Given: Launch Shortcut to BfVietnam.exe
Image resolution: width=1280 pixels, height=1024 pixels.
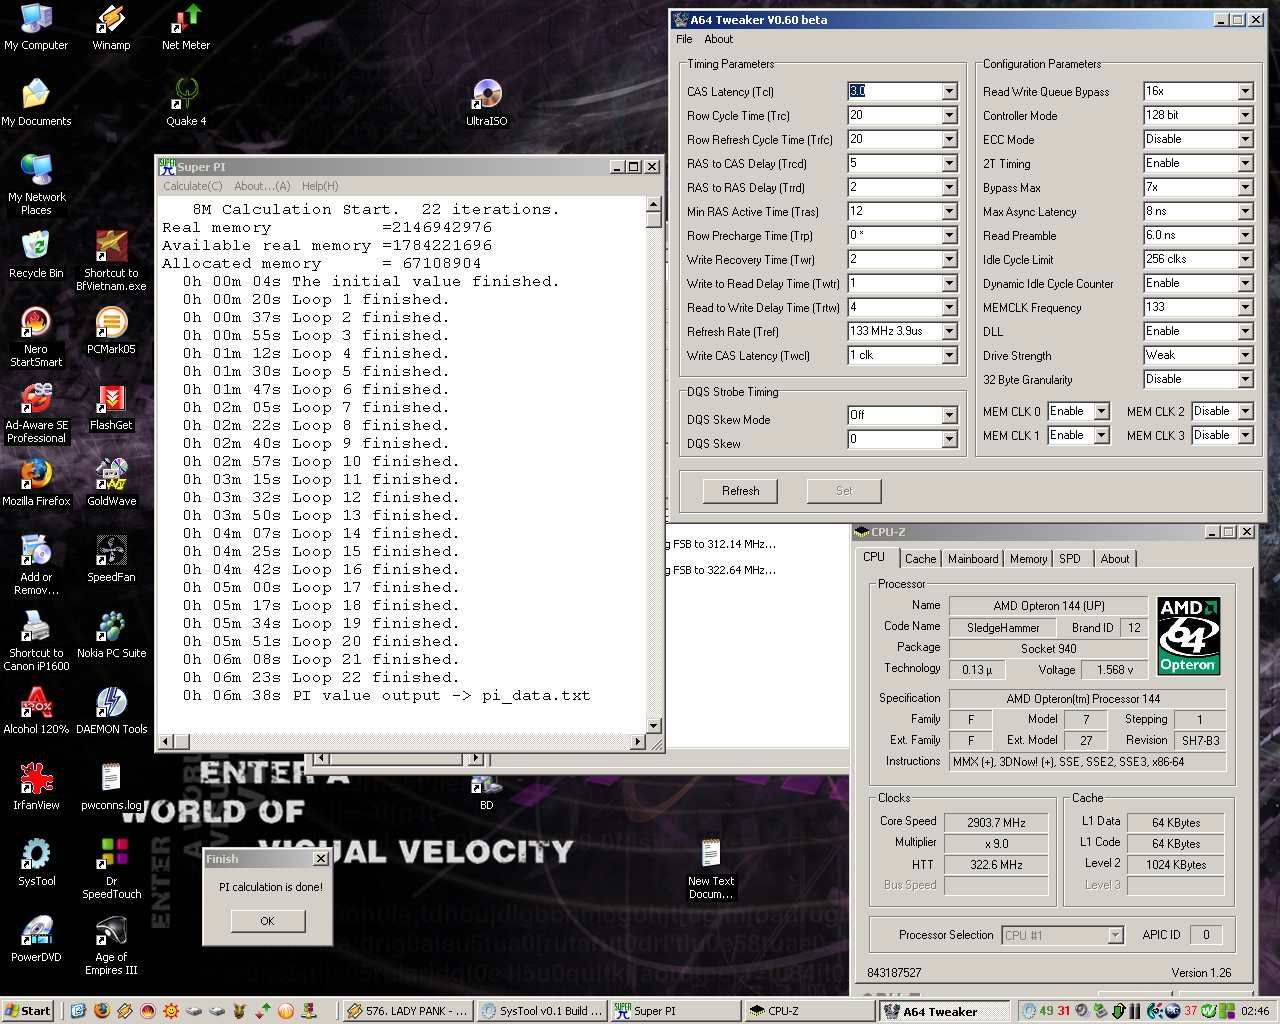Looking at the screenshot, I should coord(111,261).
